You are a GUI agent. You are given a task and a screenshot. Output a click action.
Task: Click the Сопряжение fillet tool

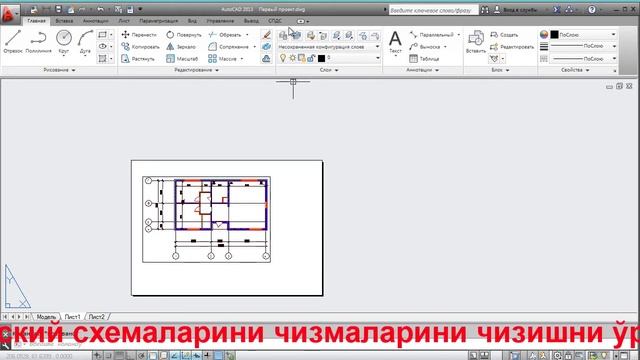[x=228, y=47]
